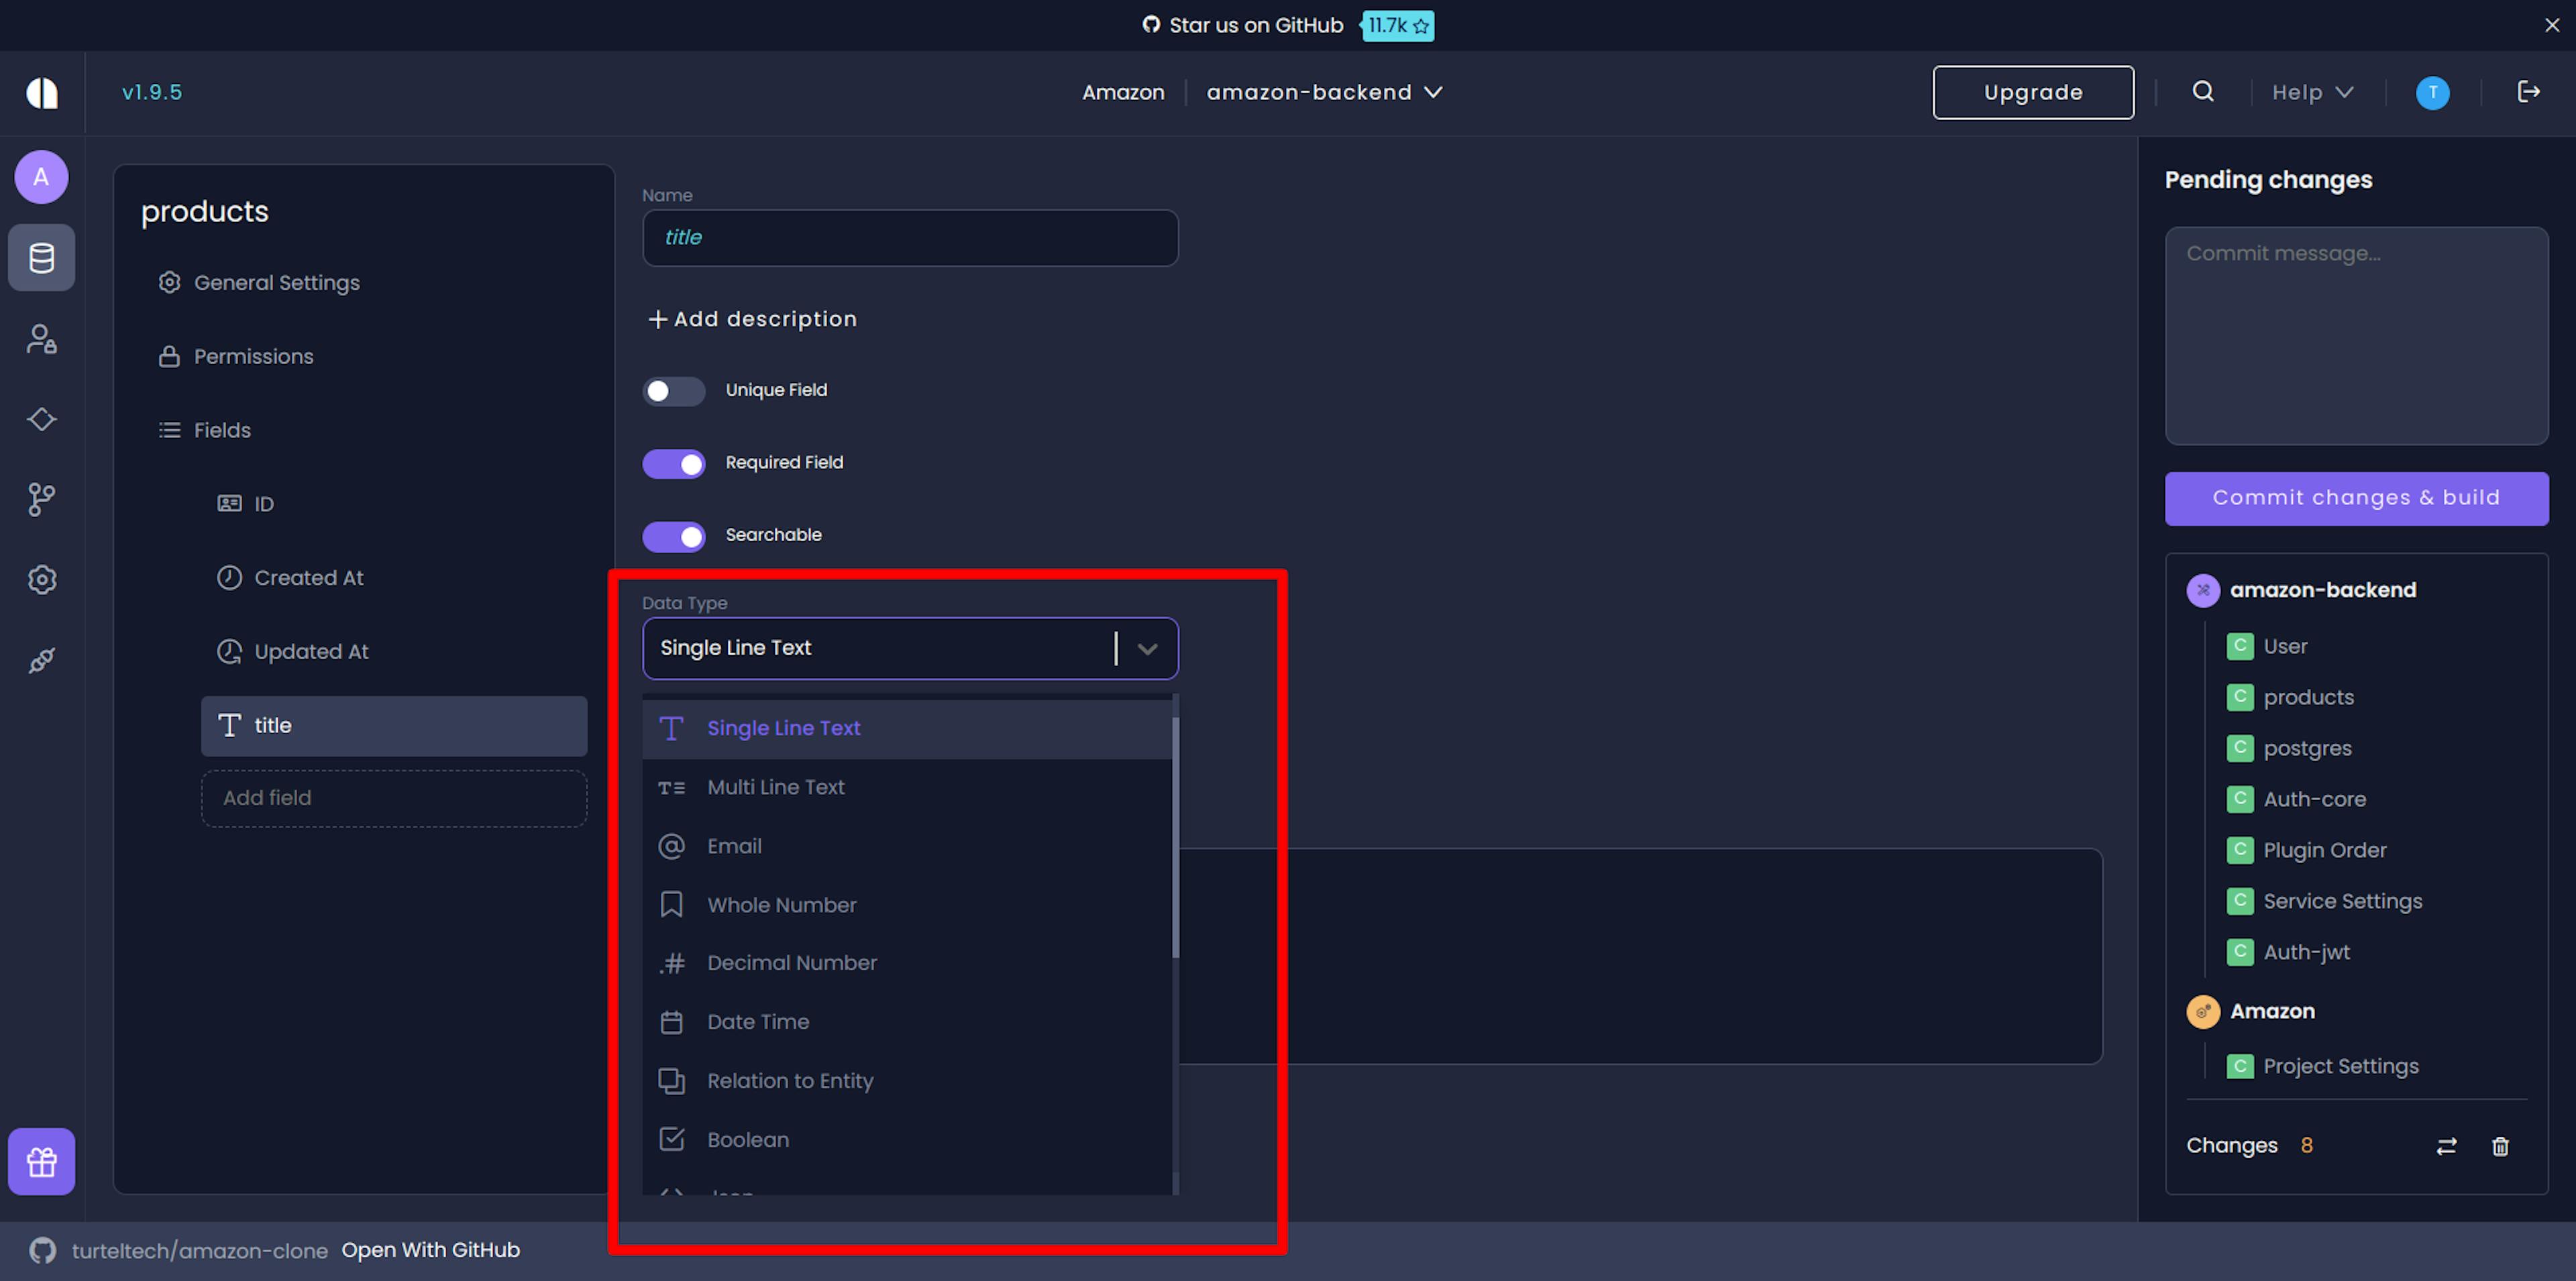Turn off the Required Field toggle

click(673, 464)
